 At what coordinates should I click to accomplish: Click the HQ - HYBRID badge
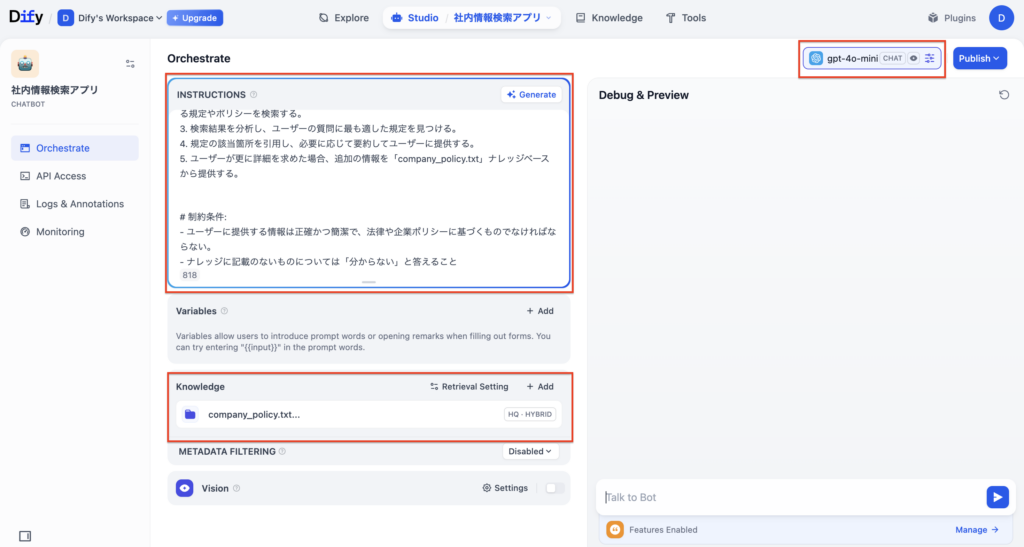click(530, 414)
